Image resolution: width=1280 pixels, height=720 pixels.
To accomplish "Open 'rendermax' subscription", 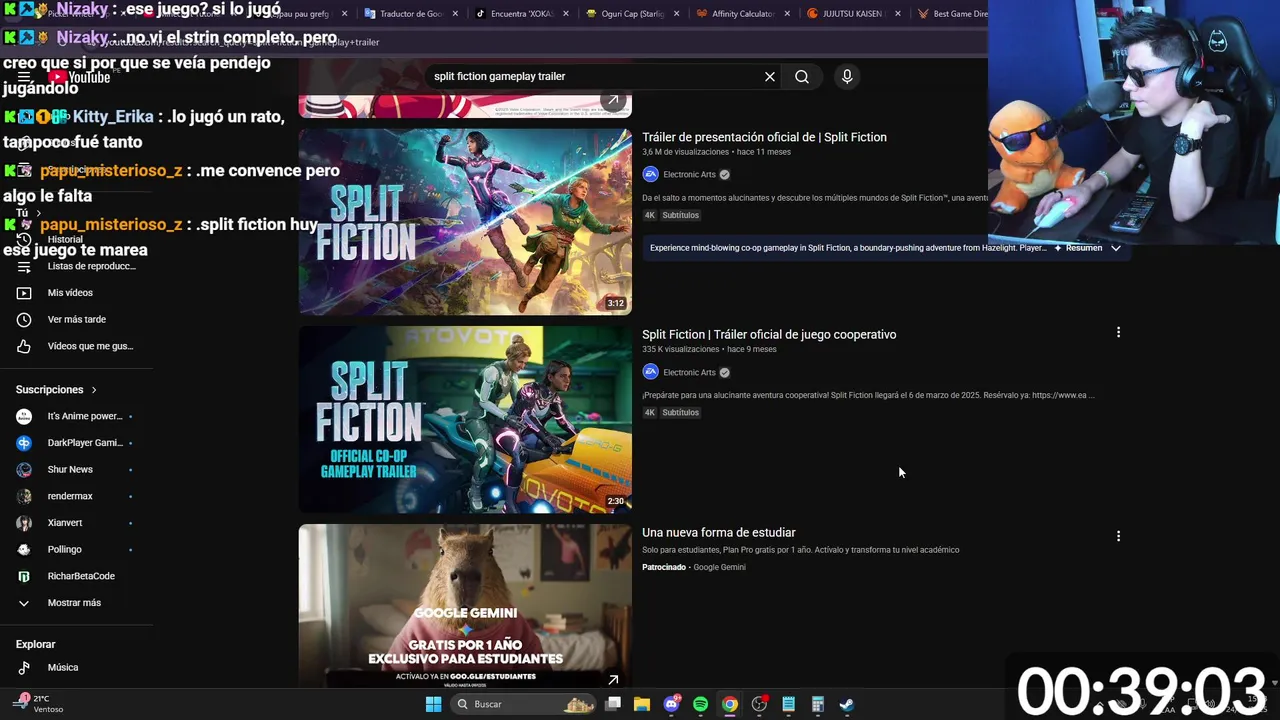I will click(70, 497).
